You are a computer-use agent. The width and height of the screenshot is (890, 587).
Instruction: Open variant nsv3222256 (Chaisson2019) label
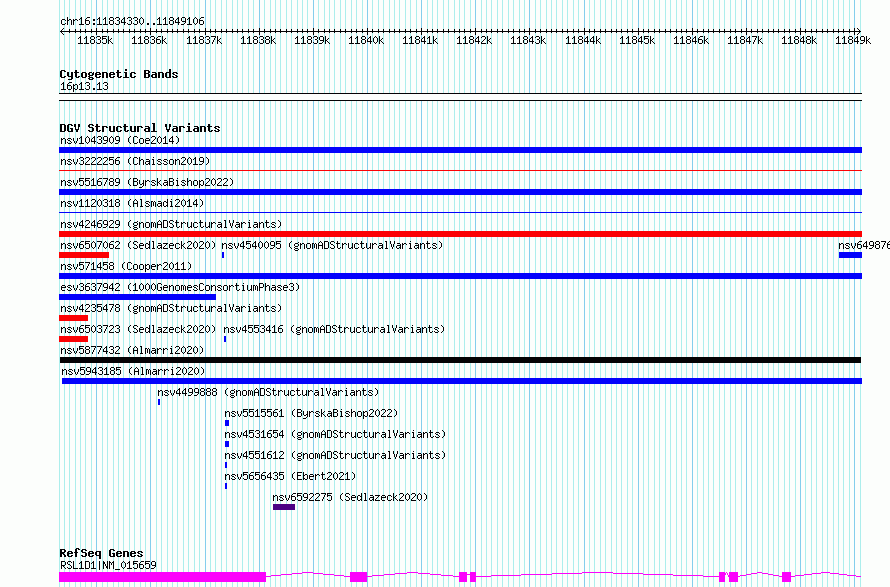[135, 161]
